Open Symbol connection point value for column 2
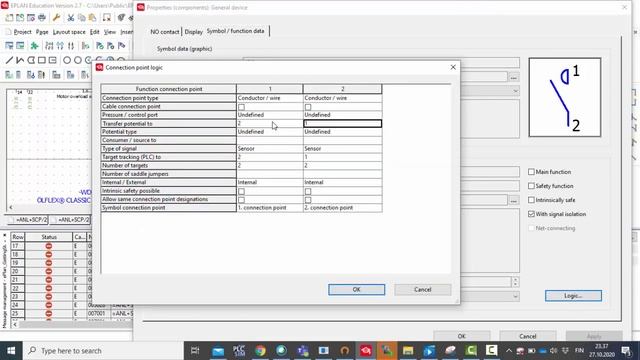The image size is (640, 360). [342, 208]
